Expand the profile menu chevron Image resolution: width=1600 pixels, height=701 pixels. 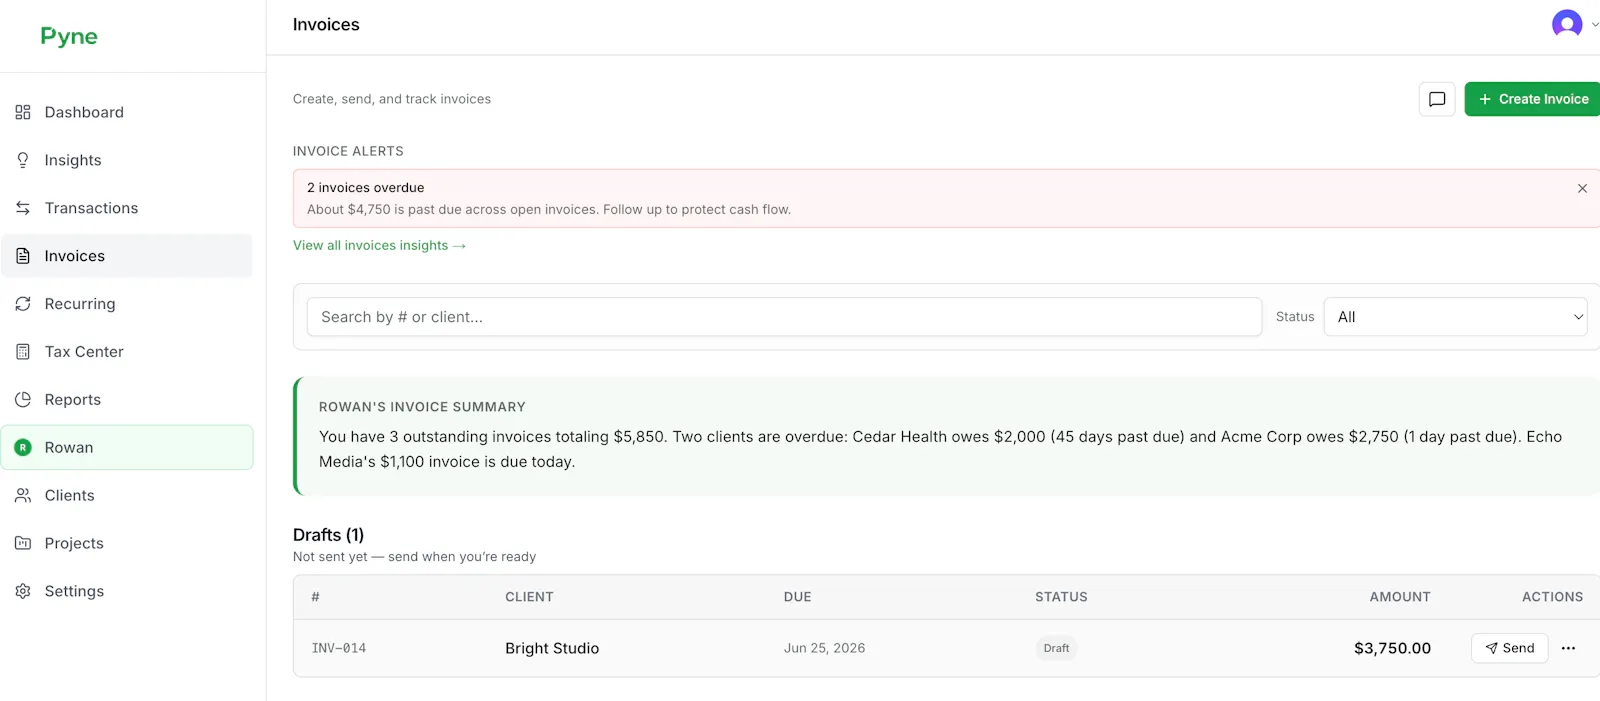(1594, 25)
